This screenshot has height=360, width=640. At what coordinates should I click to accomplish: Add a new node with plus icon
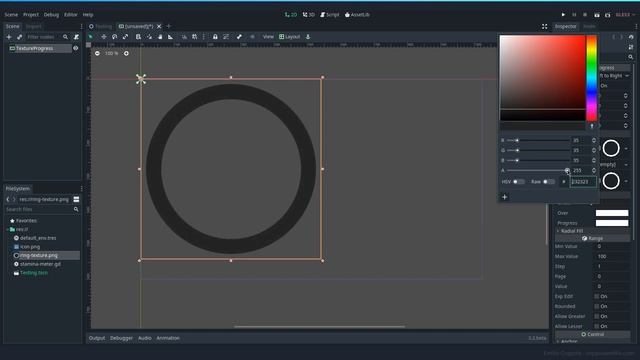pyautogui.click(x=9, y=37)
